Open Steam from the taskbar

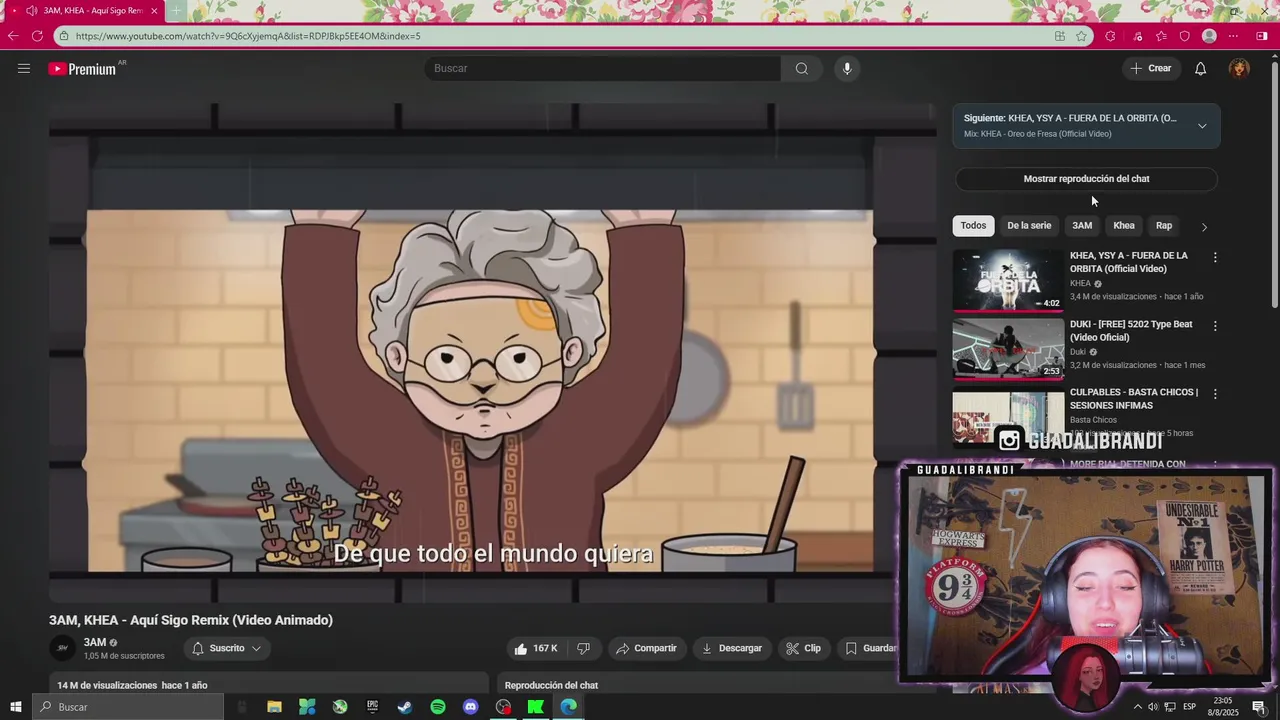[x=405, y=707]
